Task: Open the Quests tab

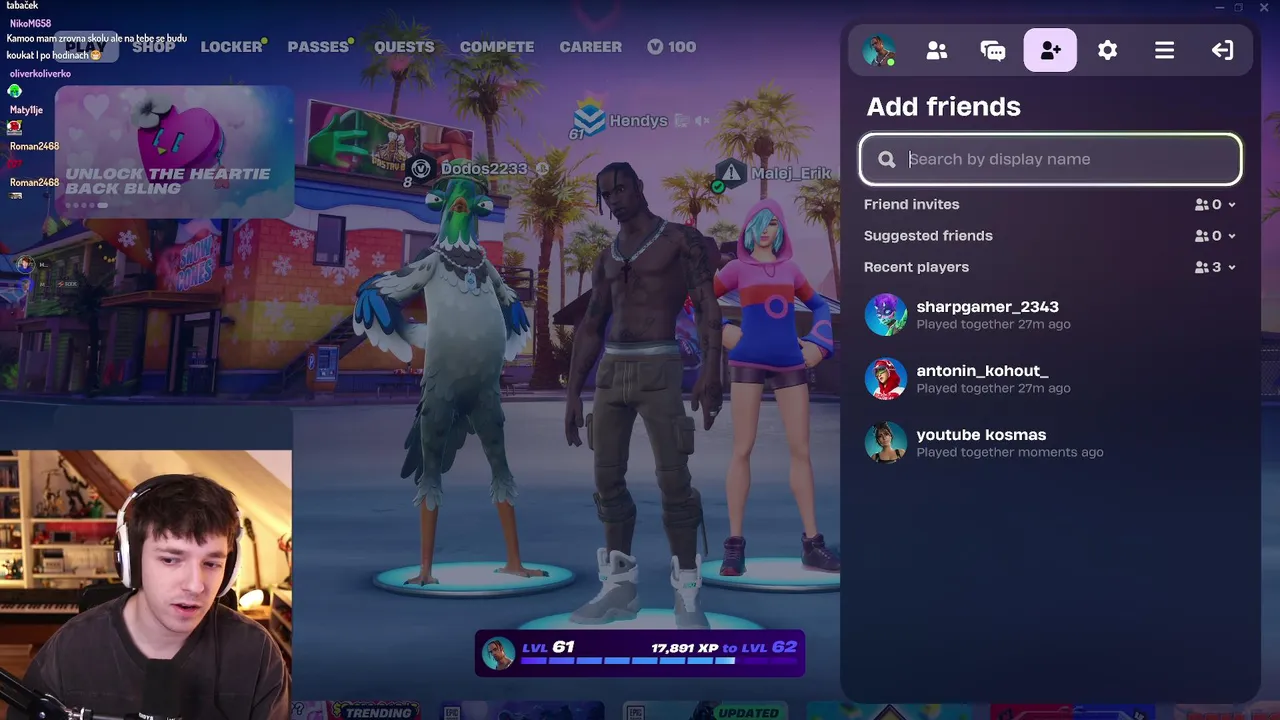Action: [404, 47]
